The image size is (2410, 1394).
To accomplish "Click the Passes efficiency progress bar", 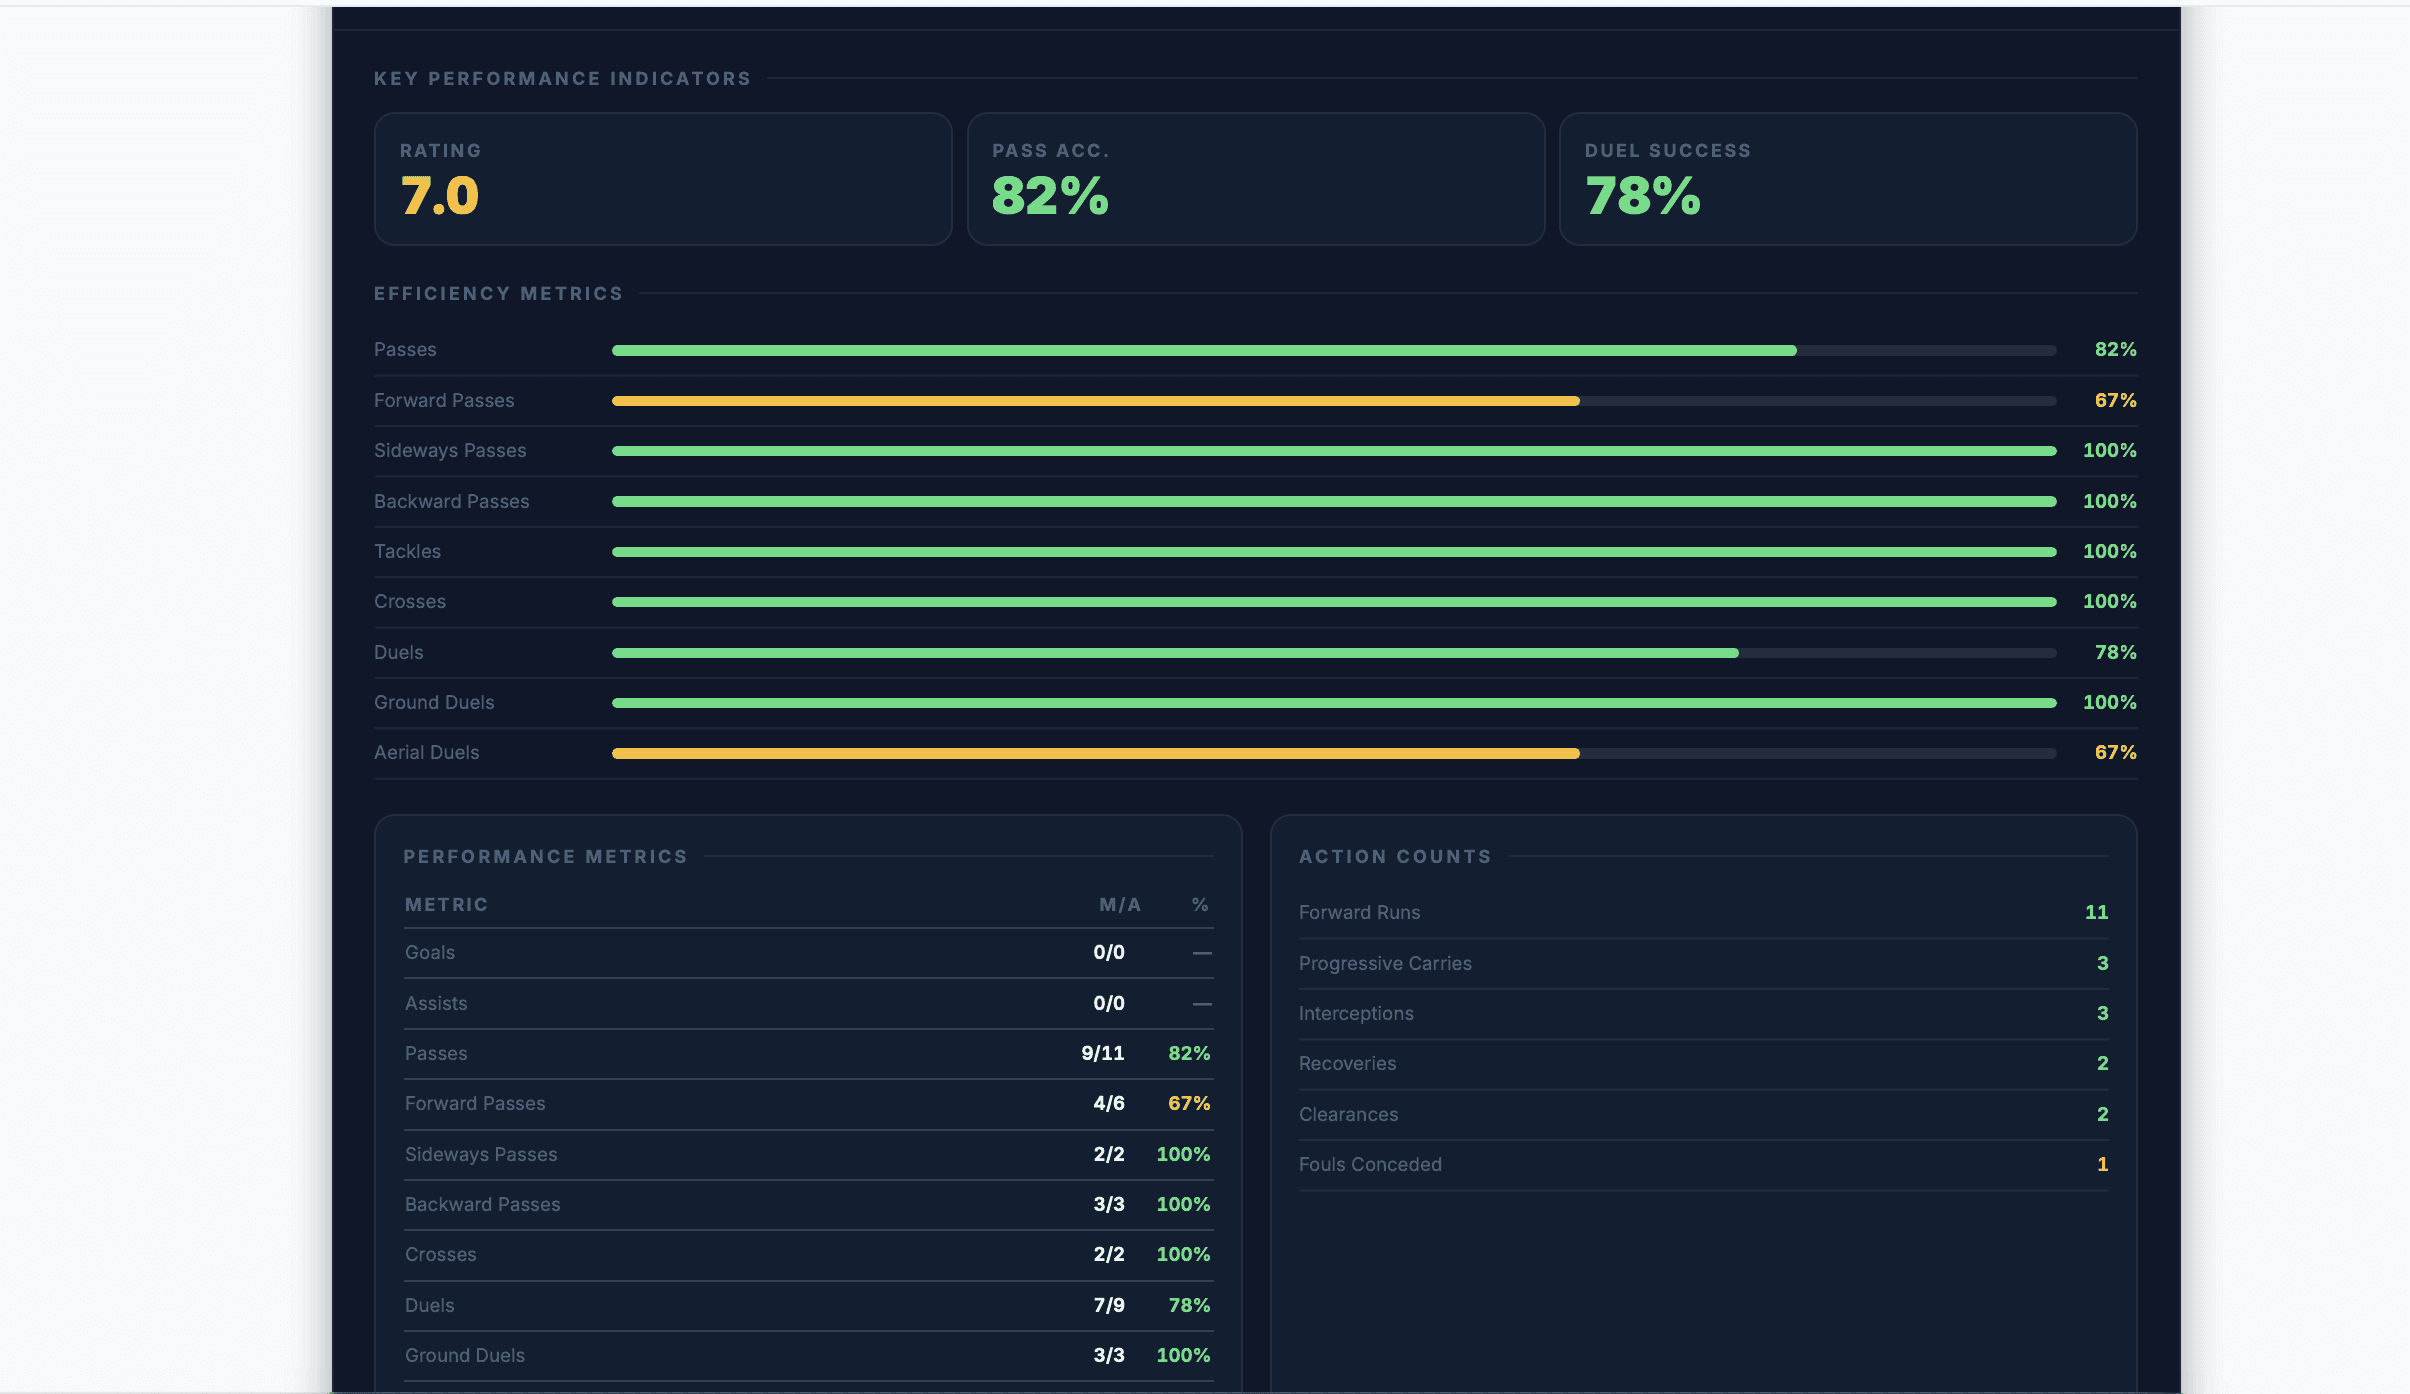I will 1334,351.
